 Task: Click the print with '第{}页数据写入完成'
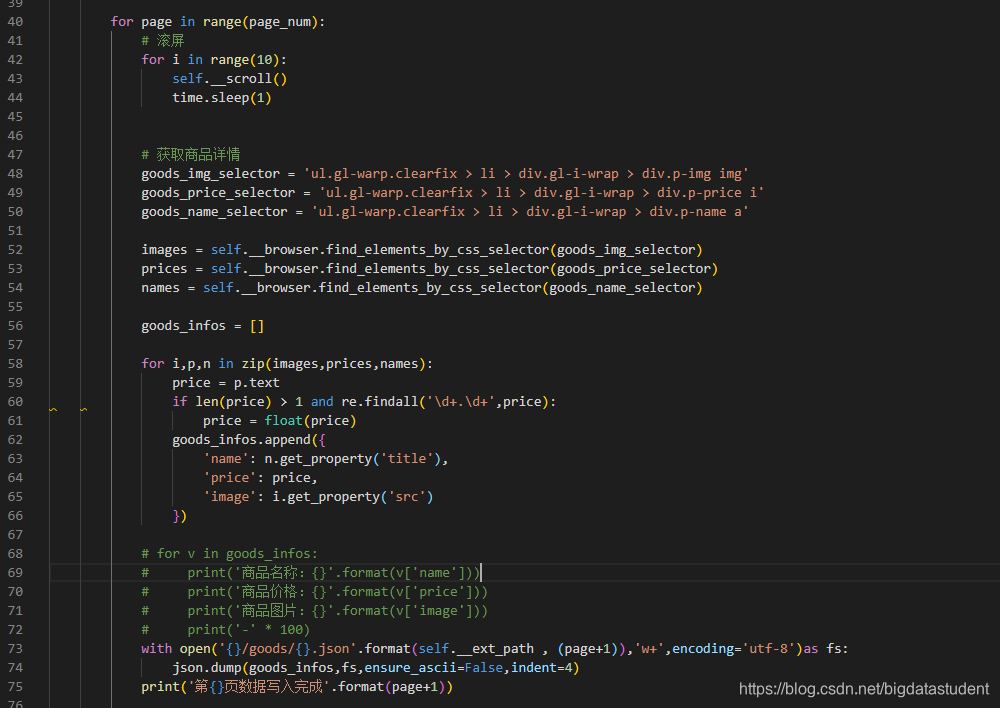(x=297, y=687)
